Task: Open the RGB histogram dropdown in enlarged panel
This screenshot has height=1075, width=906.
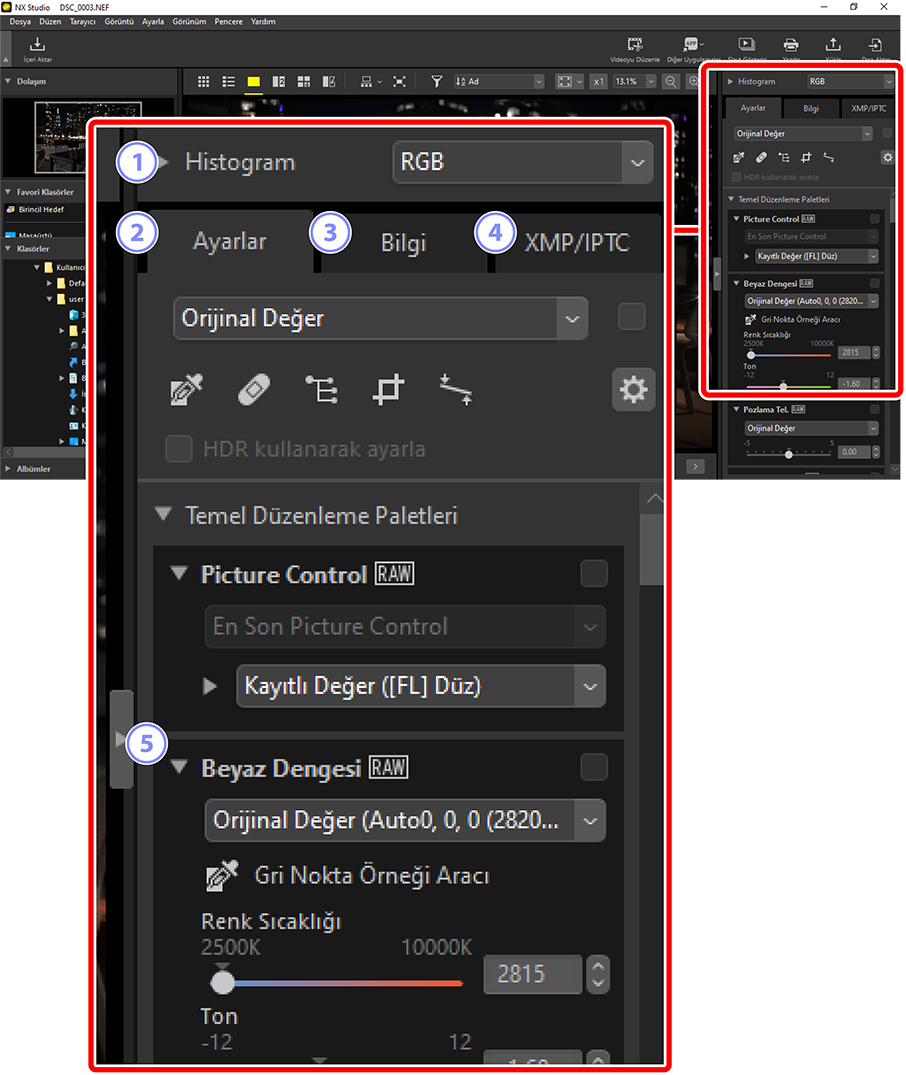Action: coord(523,162)
